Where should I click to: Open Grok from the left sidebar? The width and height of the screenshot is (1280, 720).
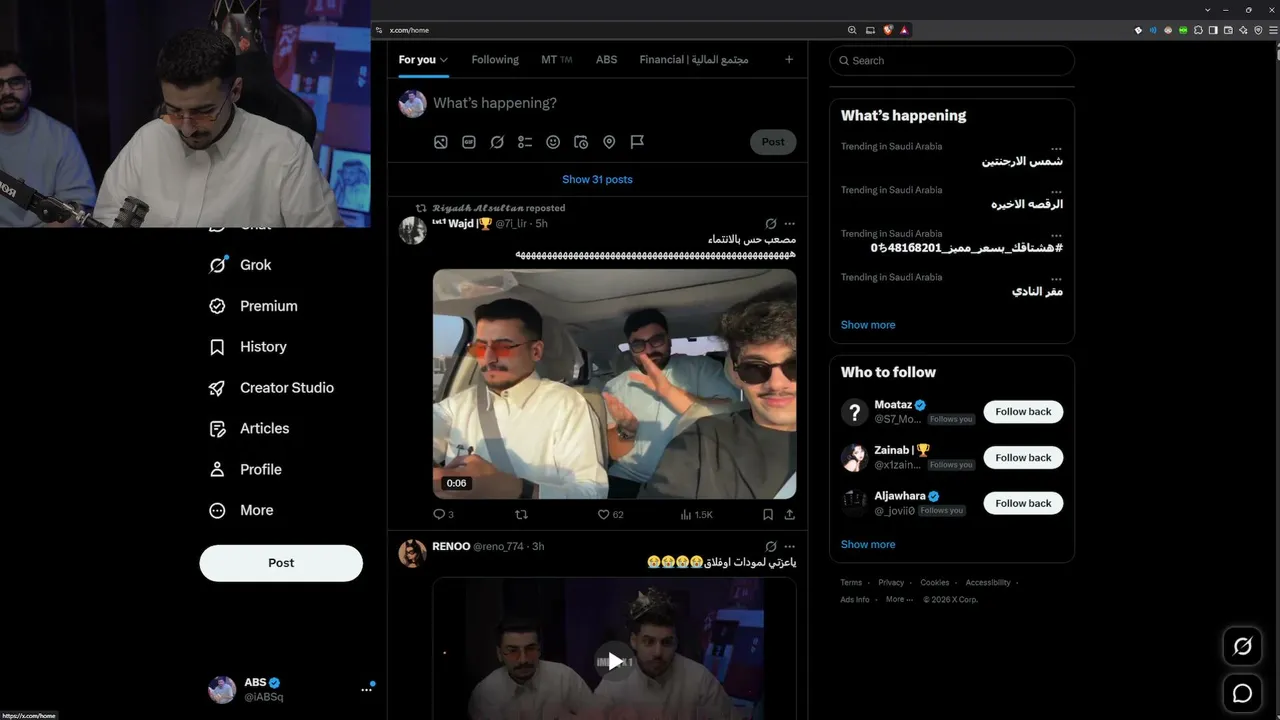pyautogui.click(x=240, y=265)
